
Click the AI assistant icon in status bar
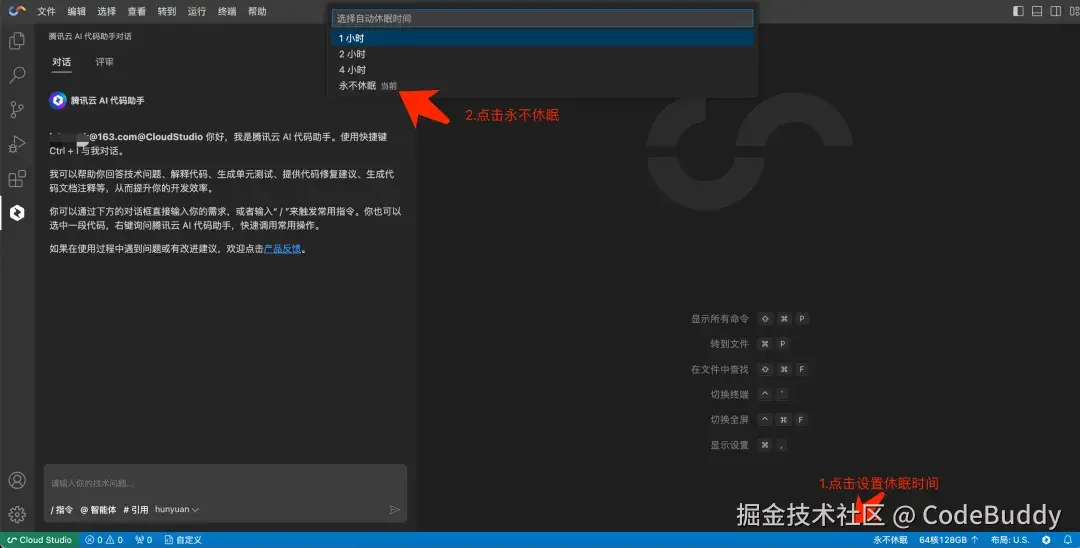click(x=1046, y=540)
